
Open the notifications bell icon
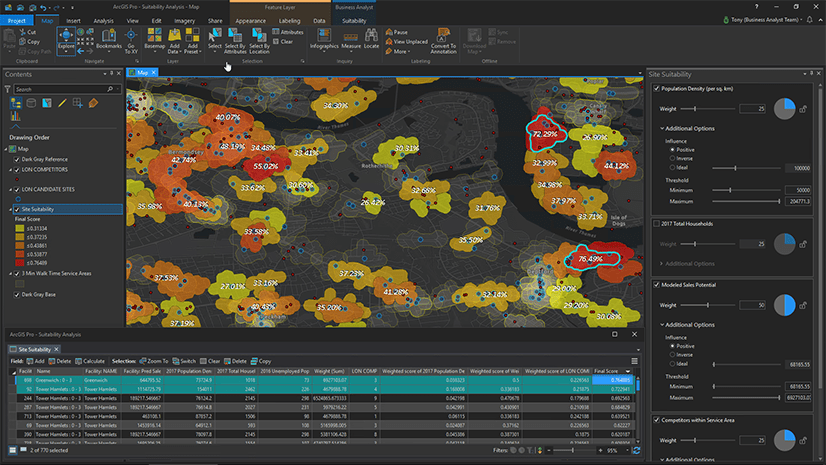click(810, 20)
